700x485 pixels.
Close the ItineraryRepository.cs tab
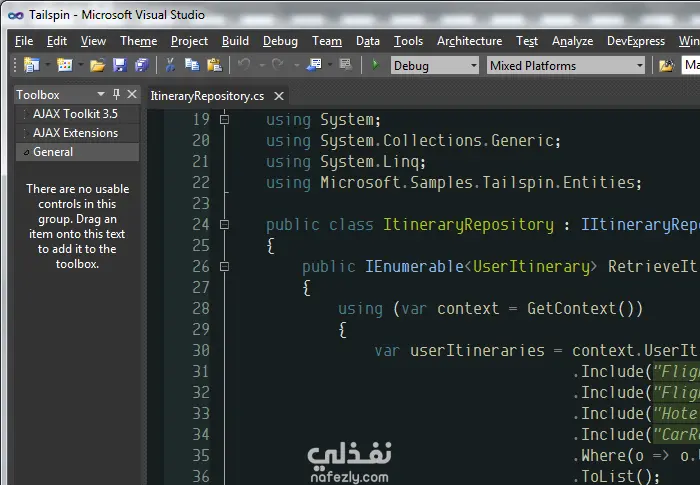tap(279, 96)
